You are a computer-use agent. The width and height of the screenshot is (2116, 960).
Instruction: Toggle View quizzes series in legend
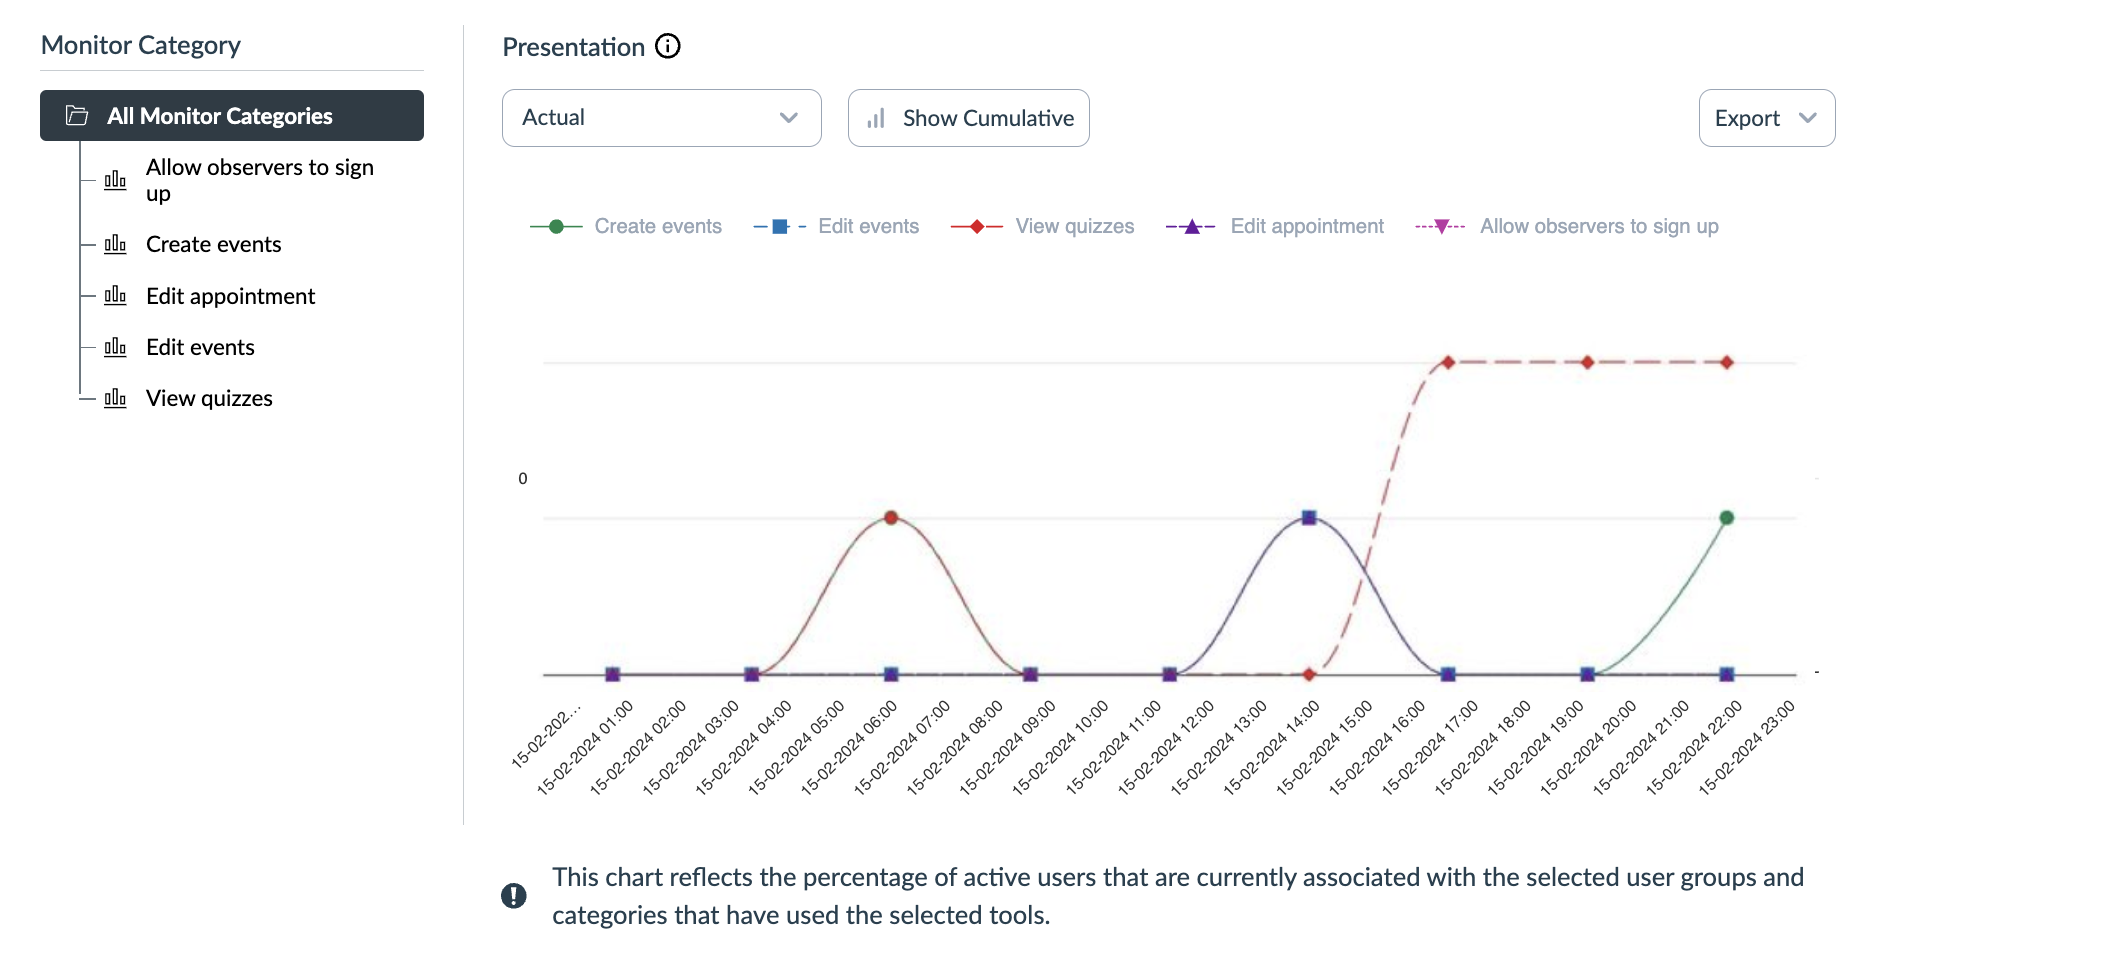point(1074,227)
